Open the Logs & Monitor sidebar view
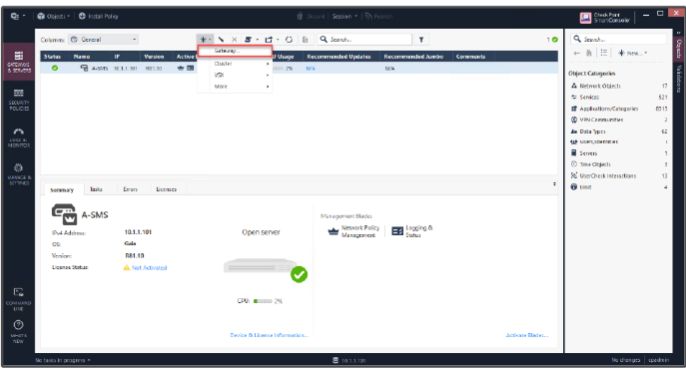Screen dimensions: 686x368 pyautogui.click(x=18, y=137)
